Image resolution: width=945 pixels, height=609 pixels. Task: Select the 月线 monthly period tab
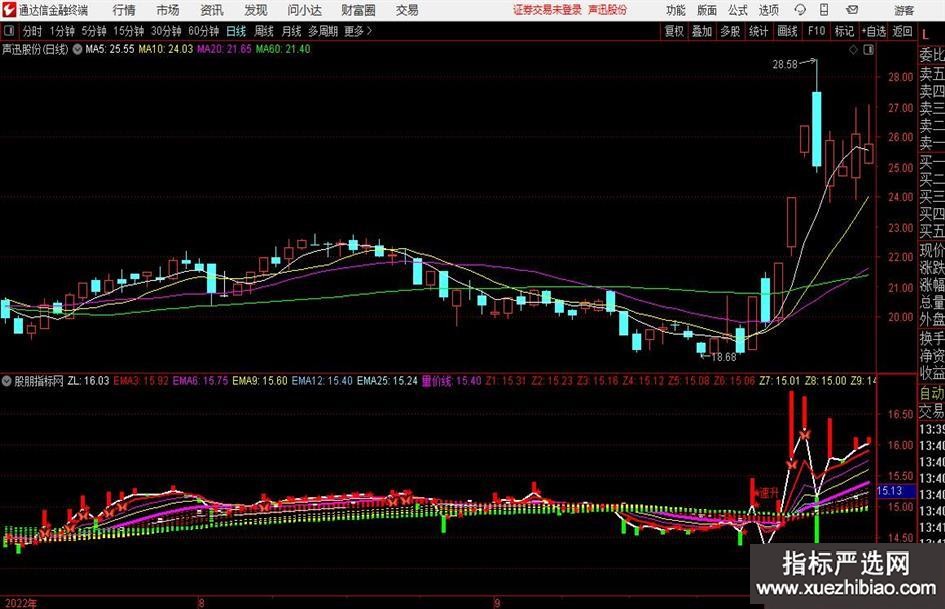292,31
